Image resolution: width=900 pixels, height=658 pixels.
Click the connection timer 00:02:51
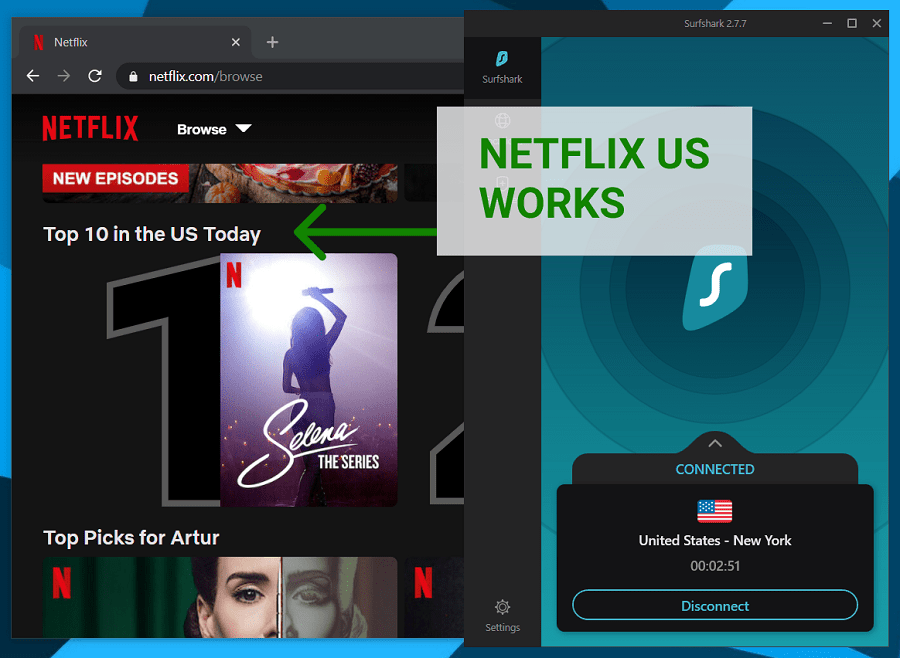715,566
